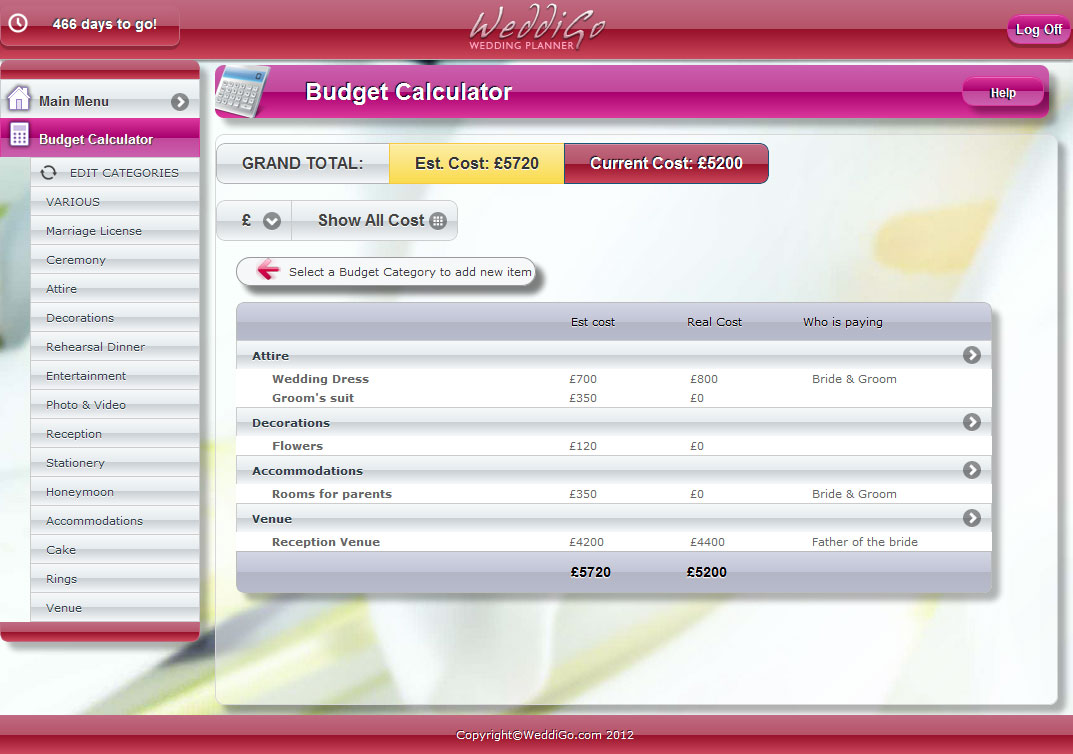This screenshot has height=754, width=1073.
Task: Choose Attire in the sidebar list
Action: click(115, 289)
